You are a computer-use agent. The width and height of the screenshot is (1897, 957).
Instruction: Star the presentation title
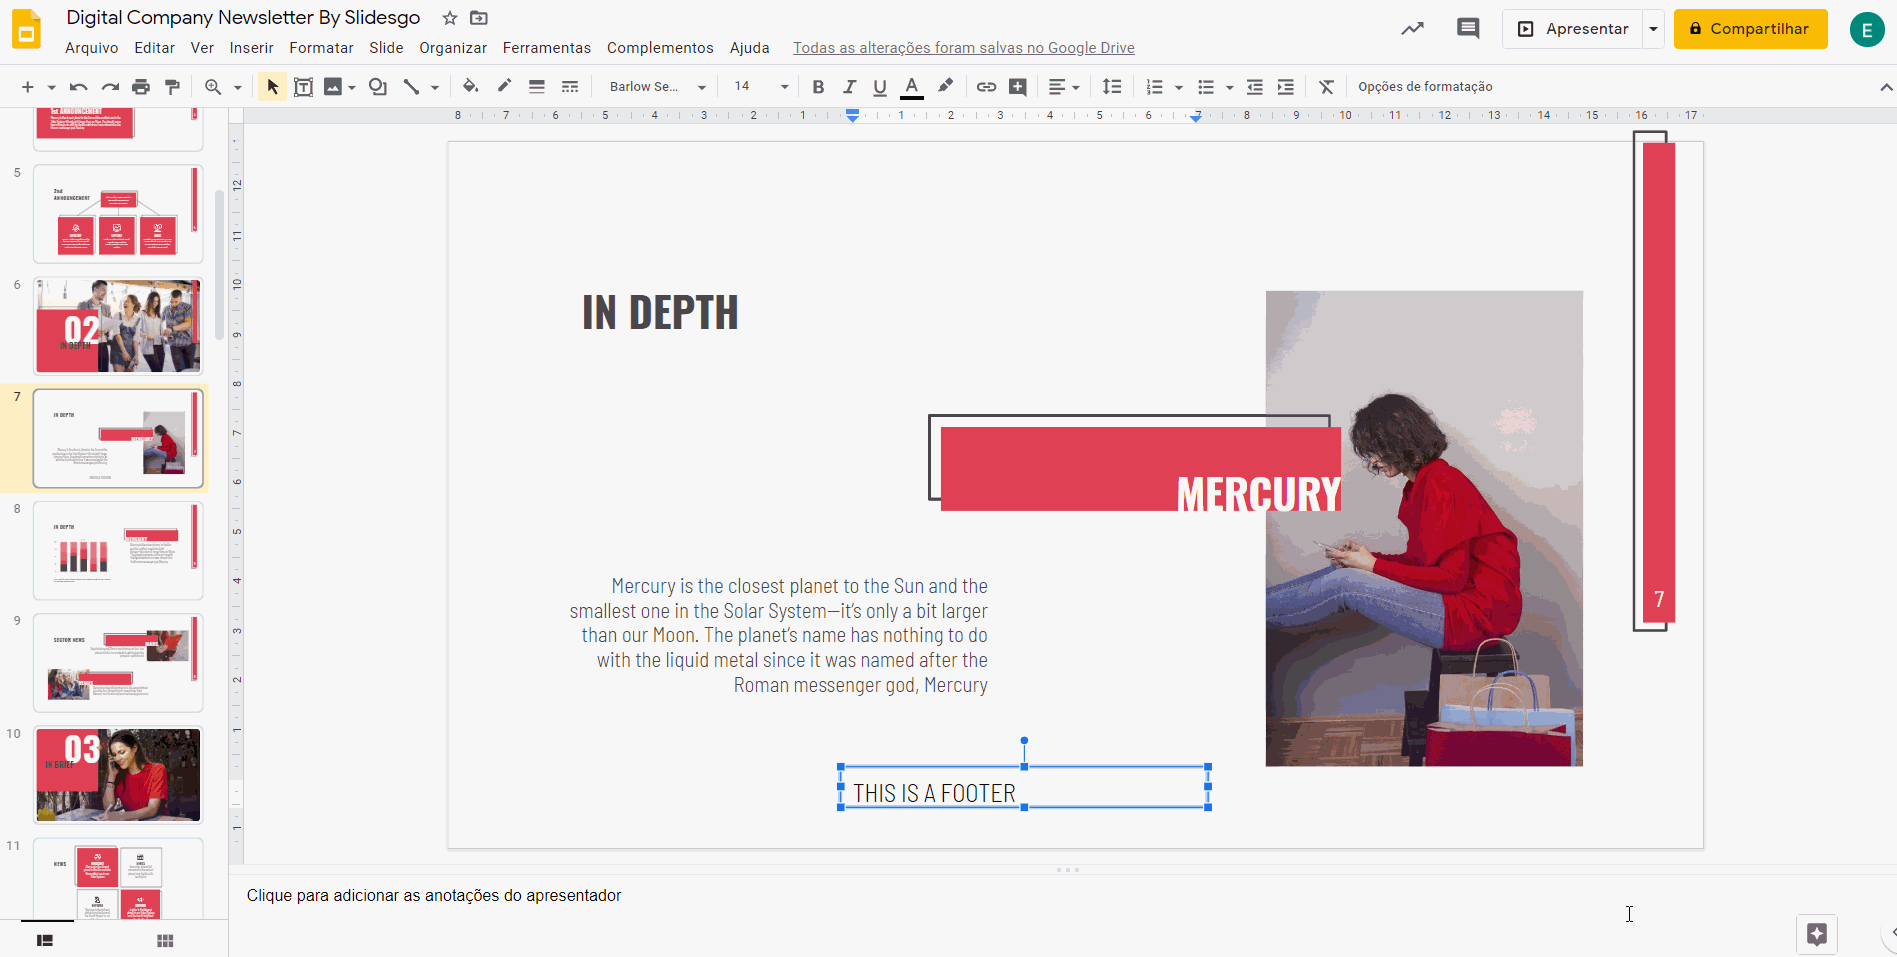[450, 18]
